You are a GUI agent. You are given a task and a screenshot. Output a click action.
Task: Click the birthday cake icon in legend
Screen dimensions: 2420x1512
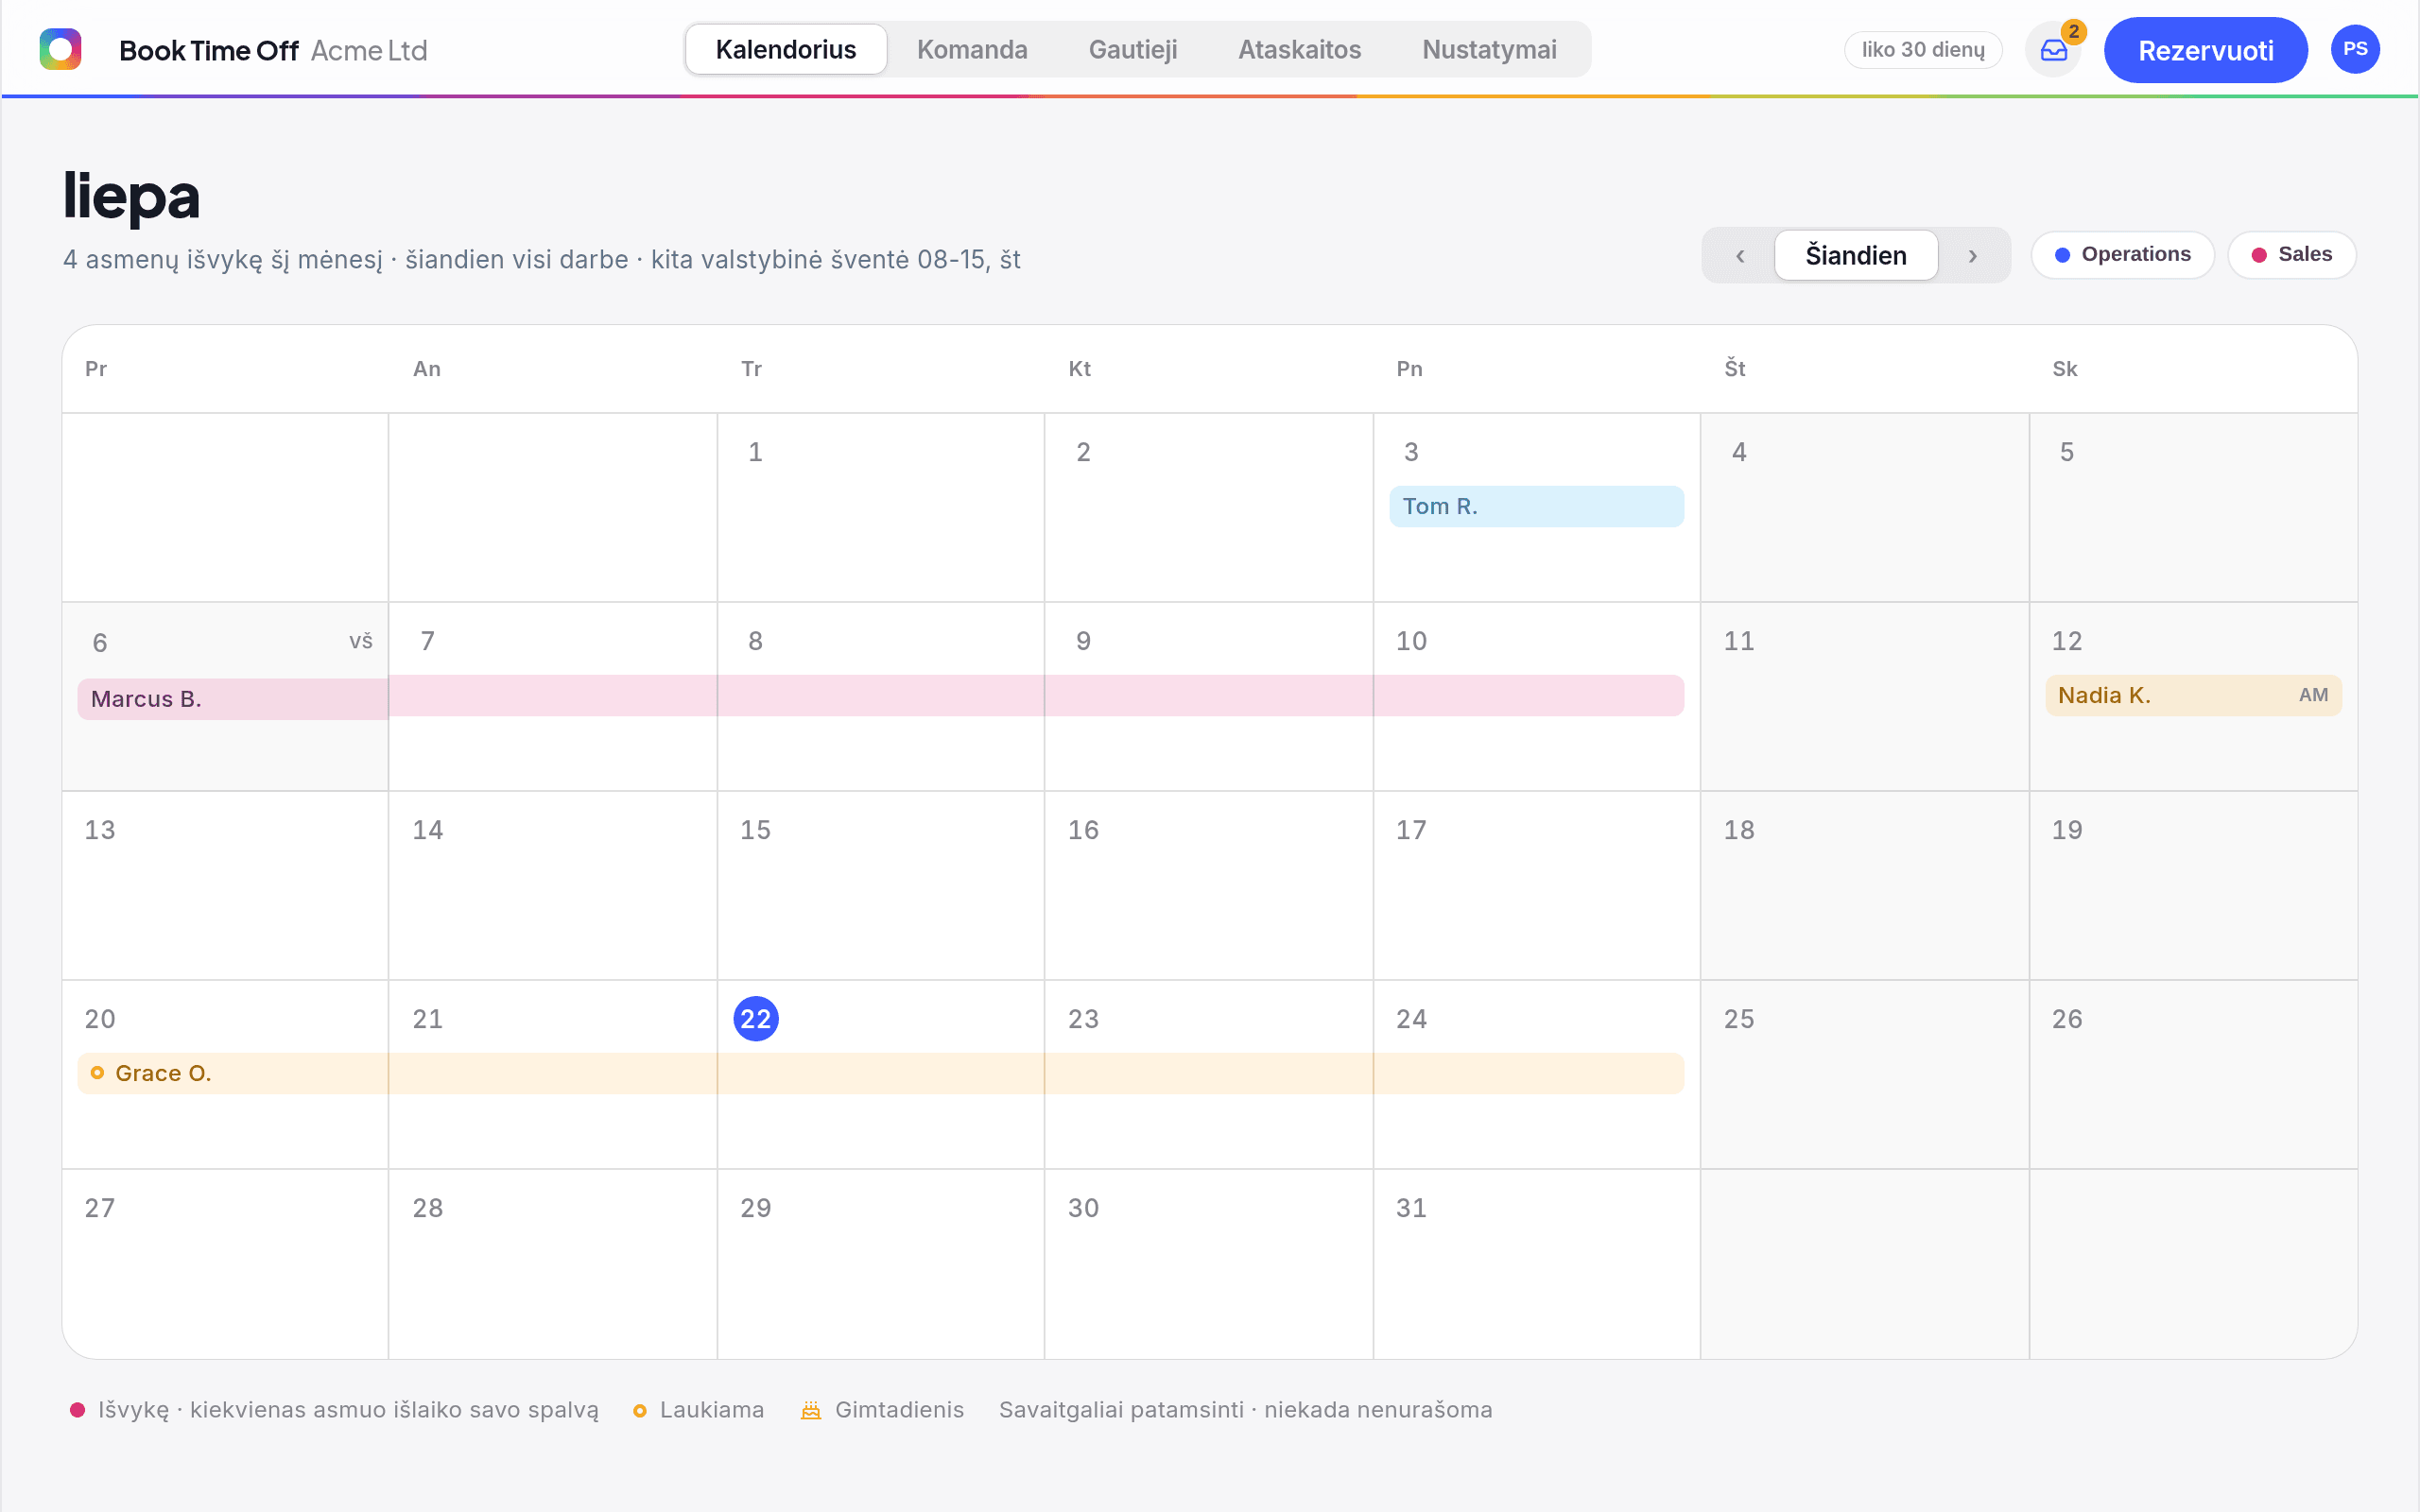coord(811,1410)
